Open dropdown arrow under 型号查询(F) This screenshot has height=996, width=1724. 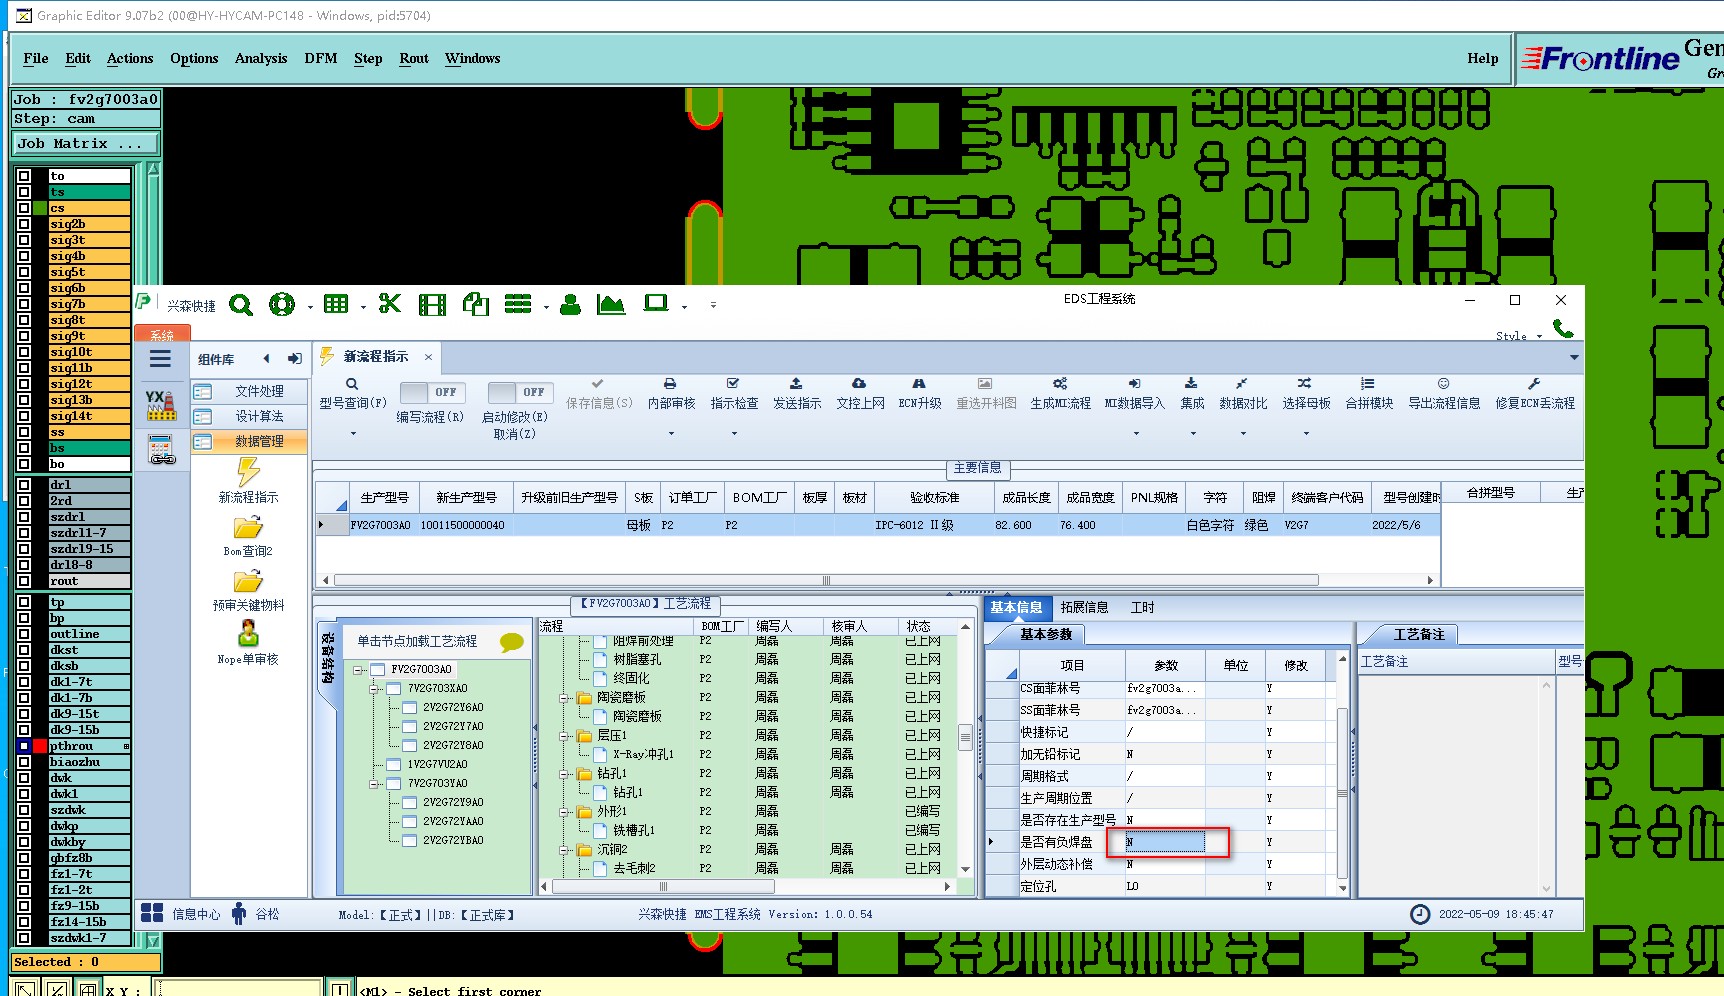coord(353,434)
